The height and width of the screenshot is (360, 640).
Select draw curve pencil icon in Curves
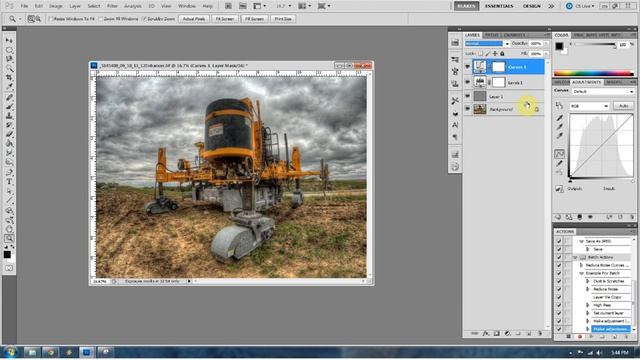559,163
